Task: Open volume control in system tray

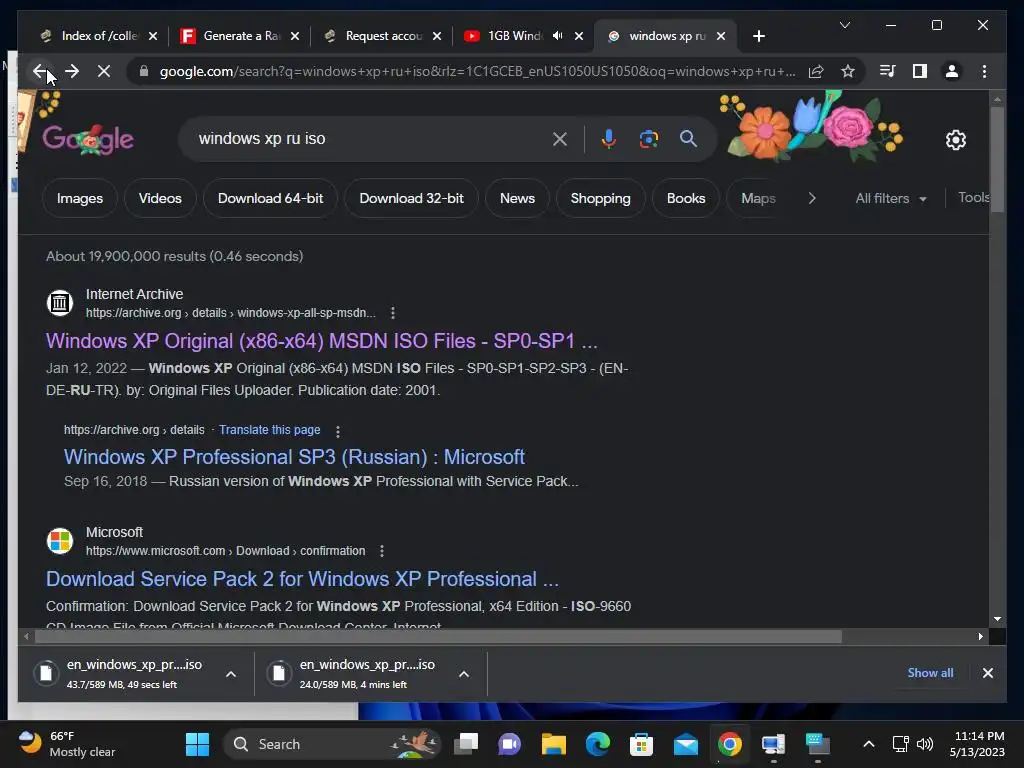Action: coord(925,744)
